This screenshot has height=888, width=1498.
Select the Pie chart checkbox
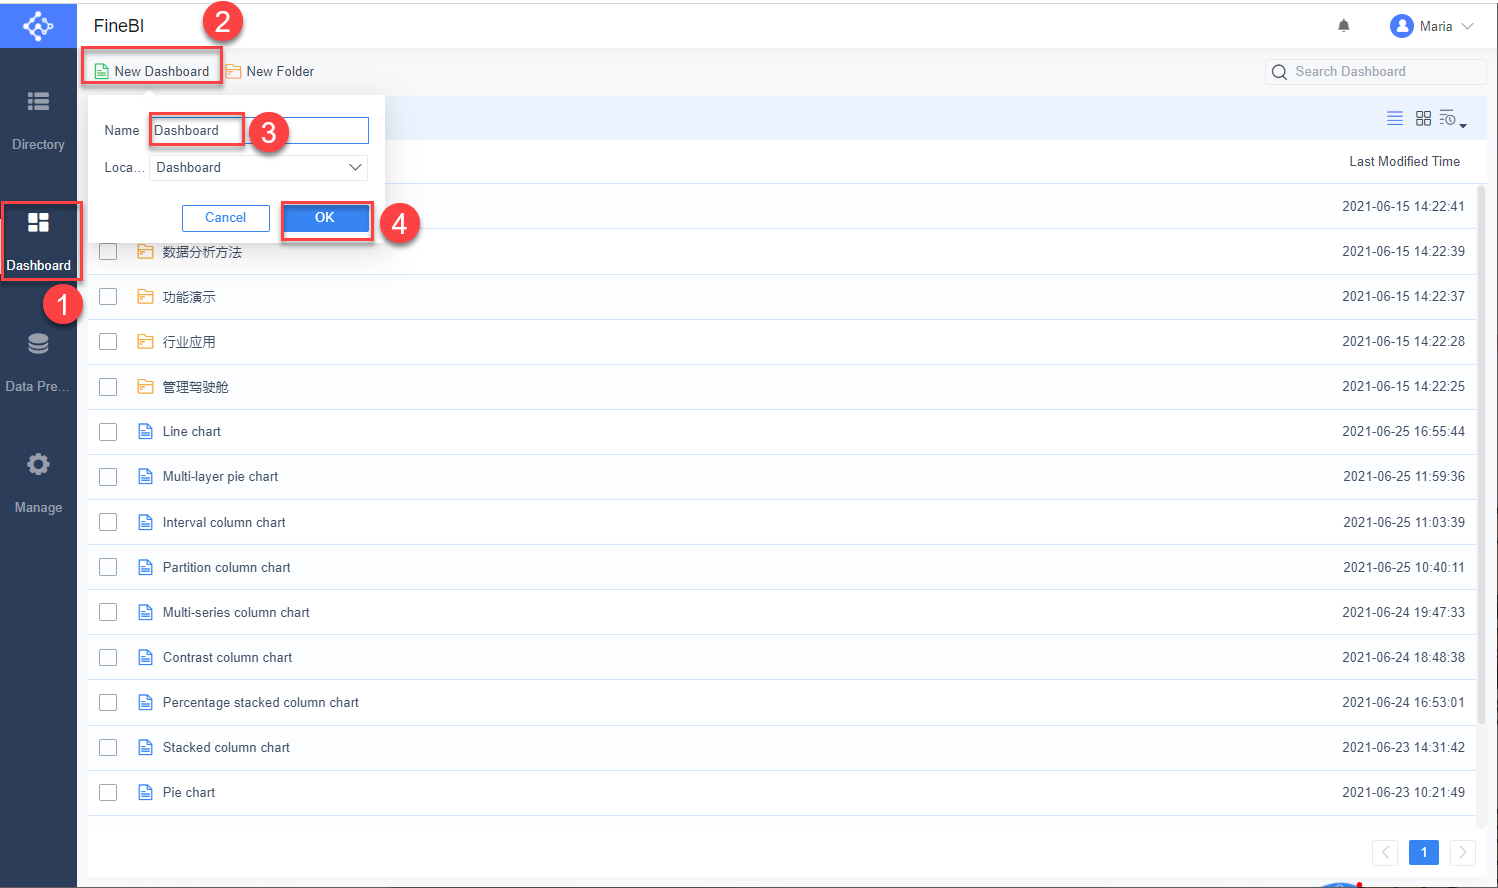click(108, 791)
